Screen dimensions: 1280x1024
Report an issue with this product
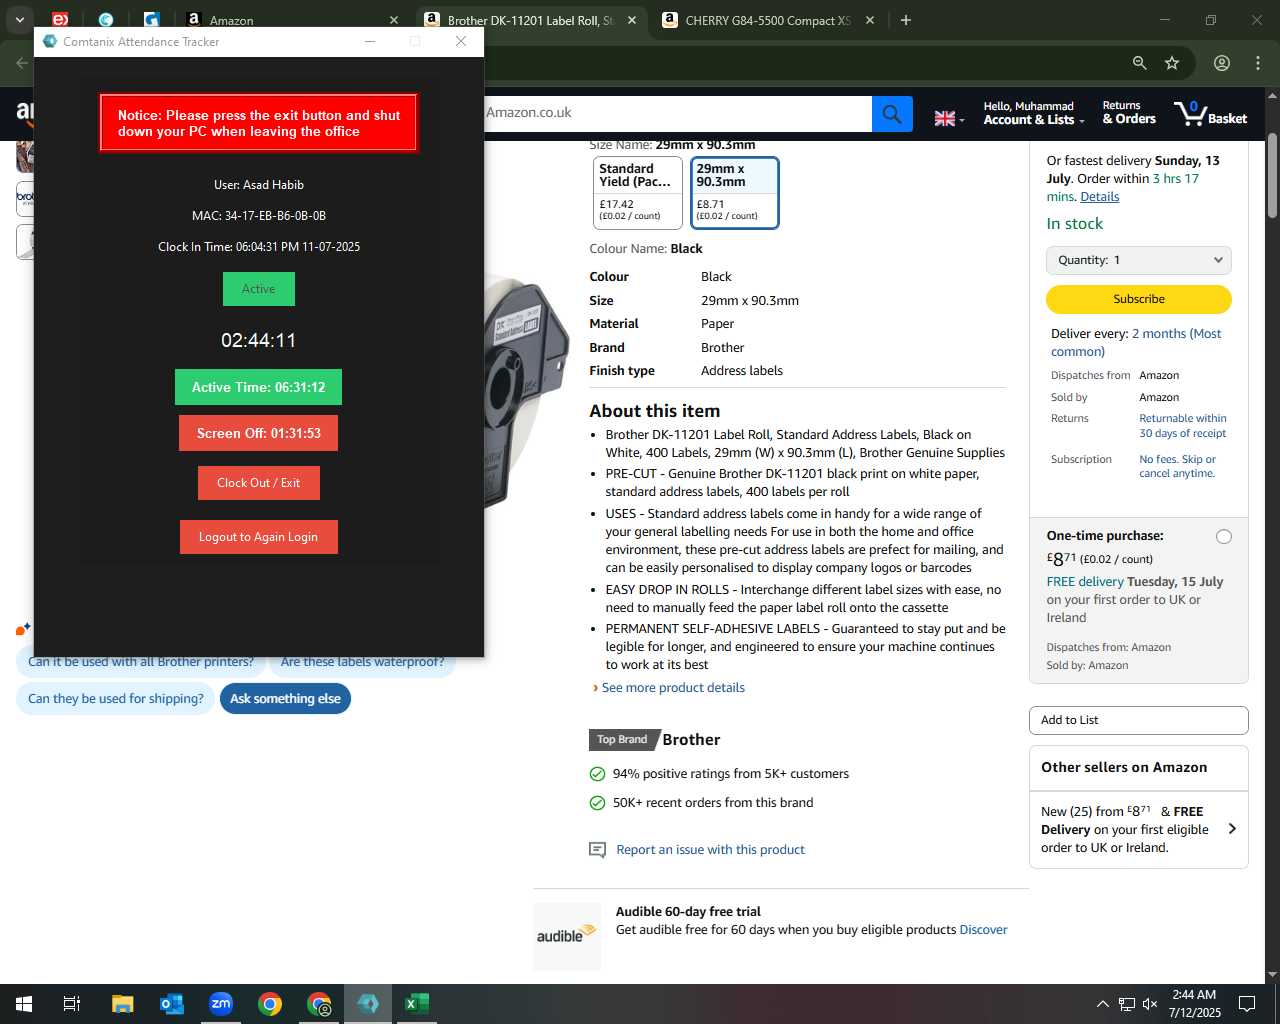point(710,850)
